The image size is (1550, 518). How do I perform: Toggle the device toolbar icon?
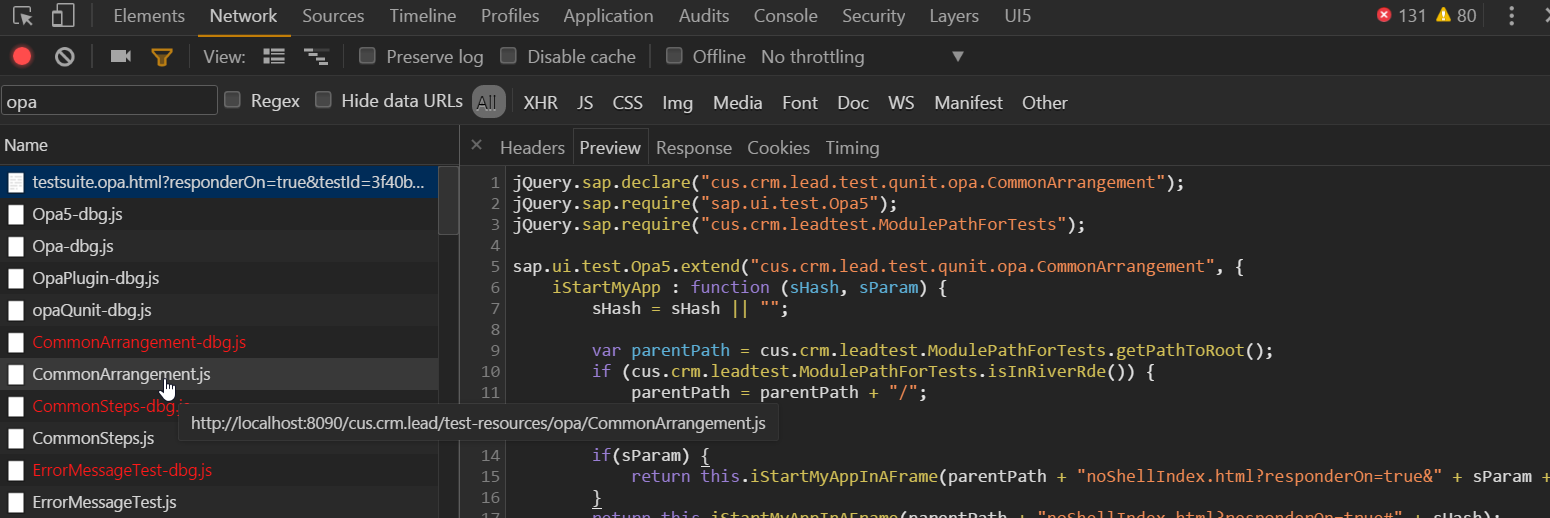[x=63, y=16]
